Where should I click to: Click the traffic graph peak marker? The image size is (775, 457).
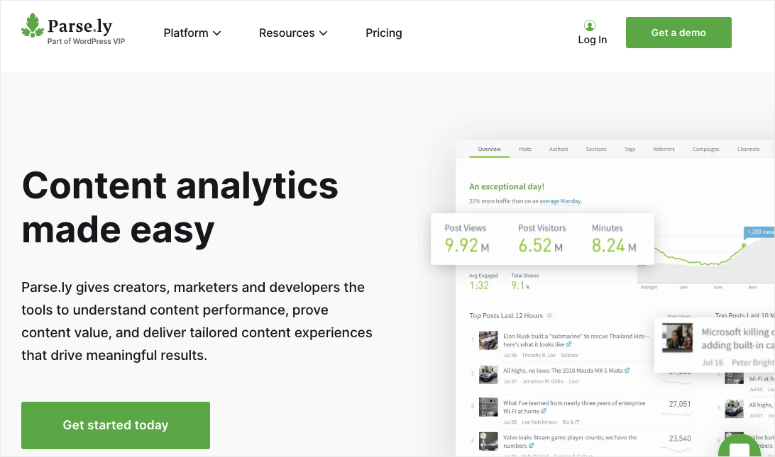click(744, 245)
